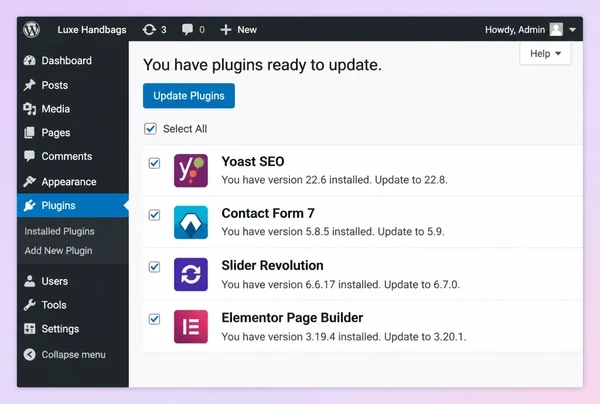Click the Posts pushpin icon
Image resolution: width=600 pixels, height=404 pixels.
pos(29,85)
